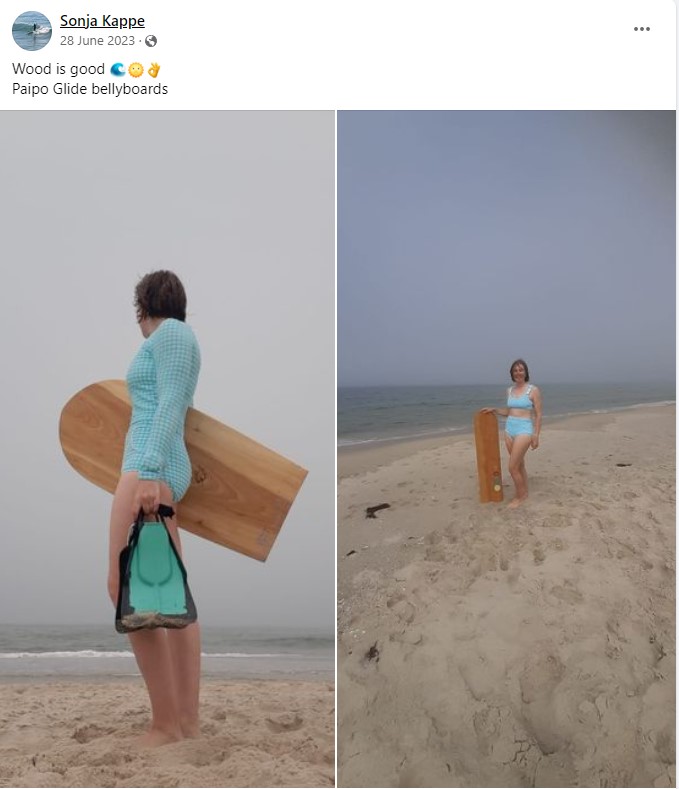Click the sandy footprints in right photo foreground
The width and height of the screenshot is (679, 789).
pyautogui.click(x=506, y=654)
